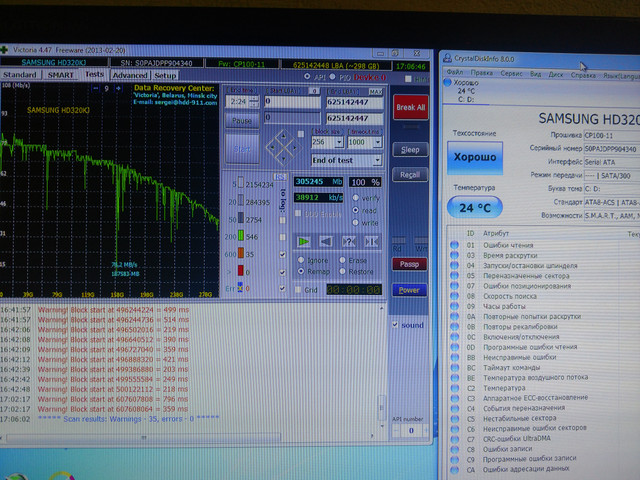Click the graph scale right arrow button
Viewport: 640px width, 480px height.
click(118, 88)
